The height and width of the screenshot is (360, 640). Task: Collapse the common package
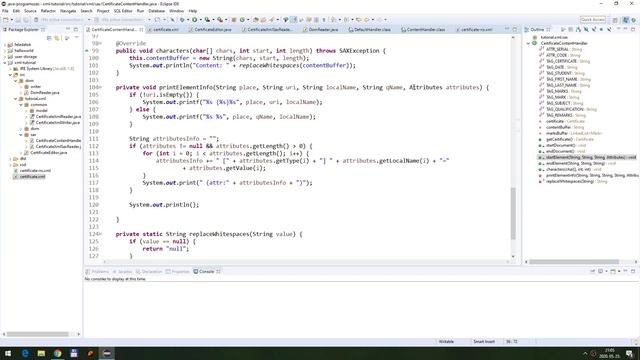tap(21, 104)
